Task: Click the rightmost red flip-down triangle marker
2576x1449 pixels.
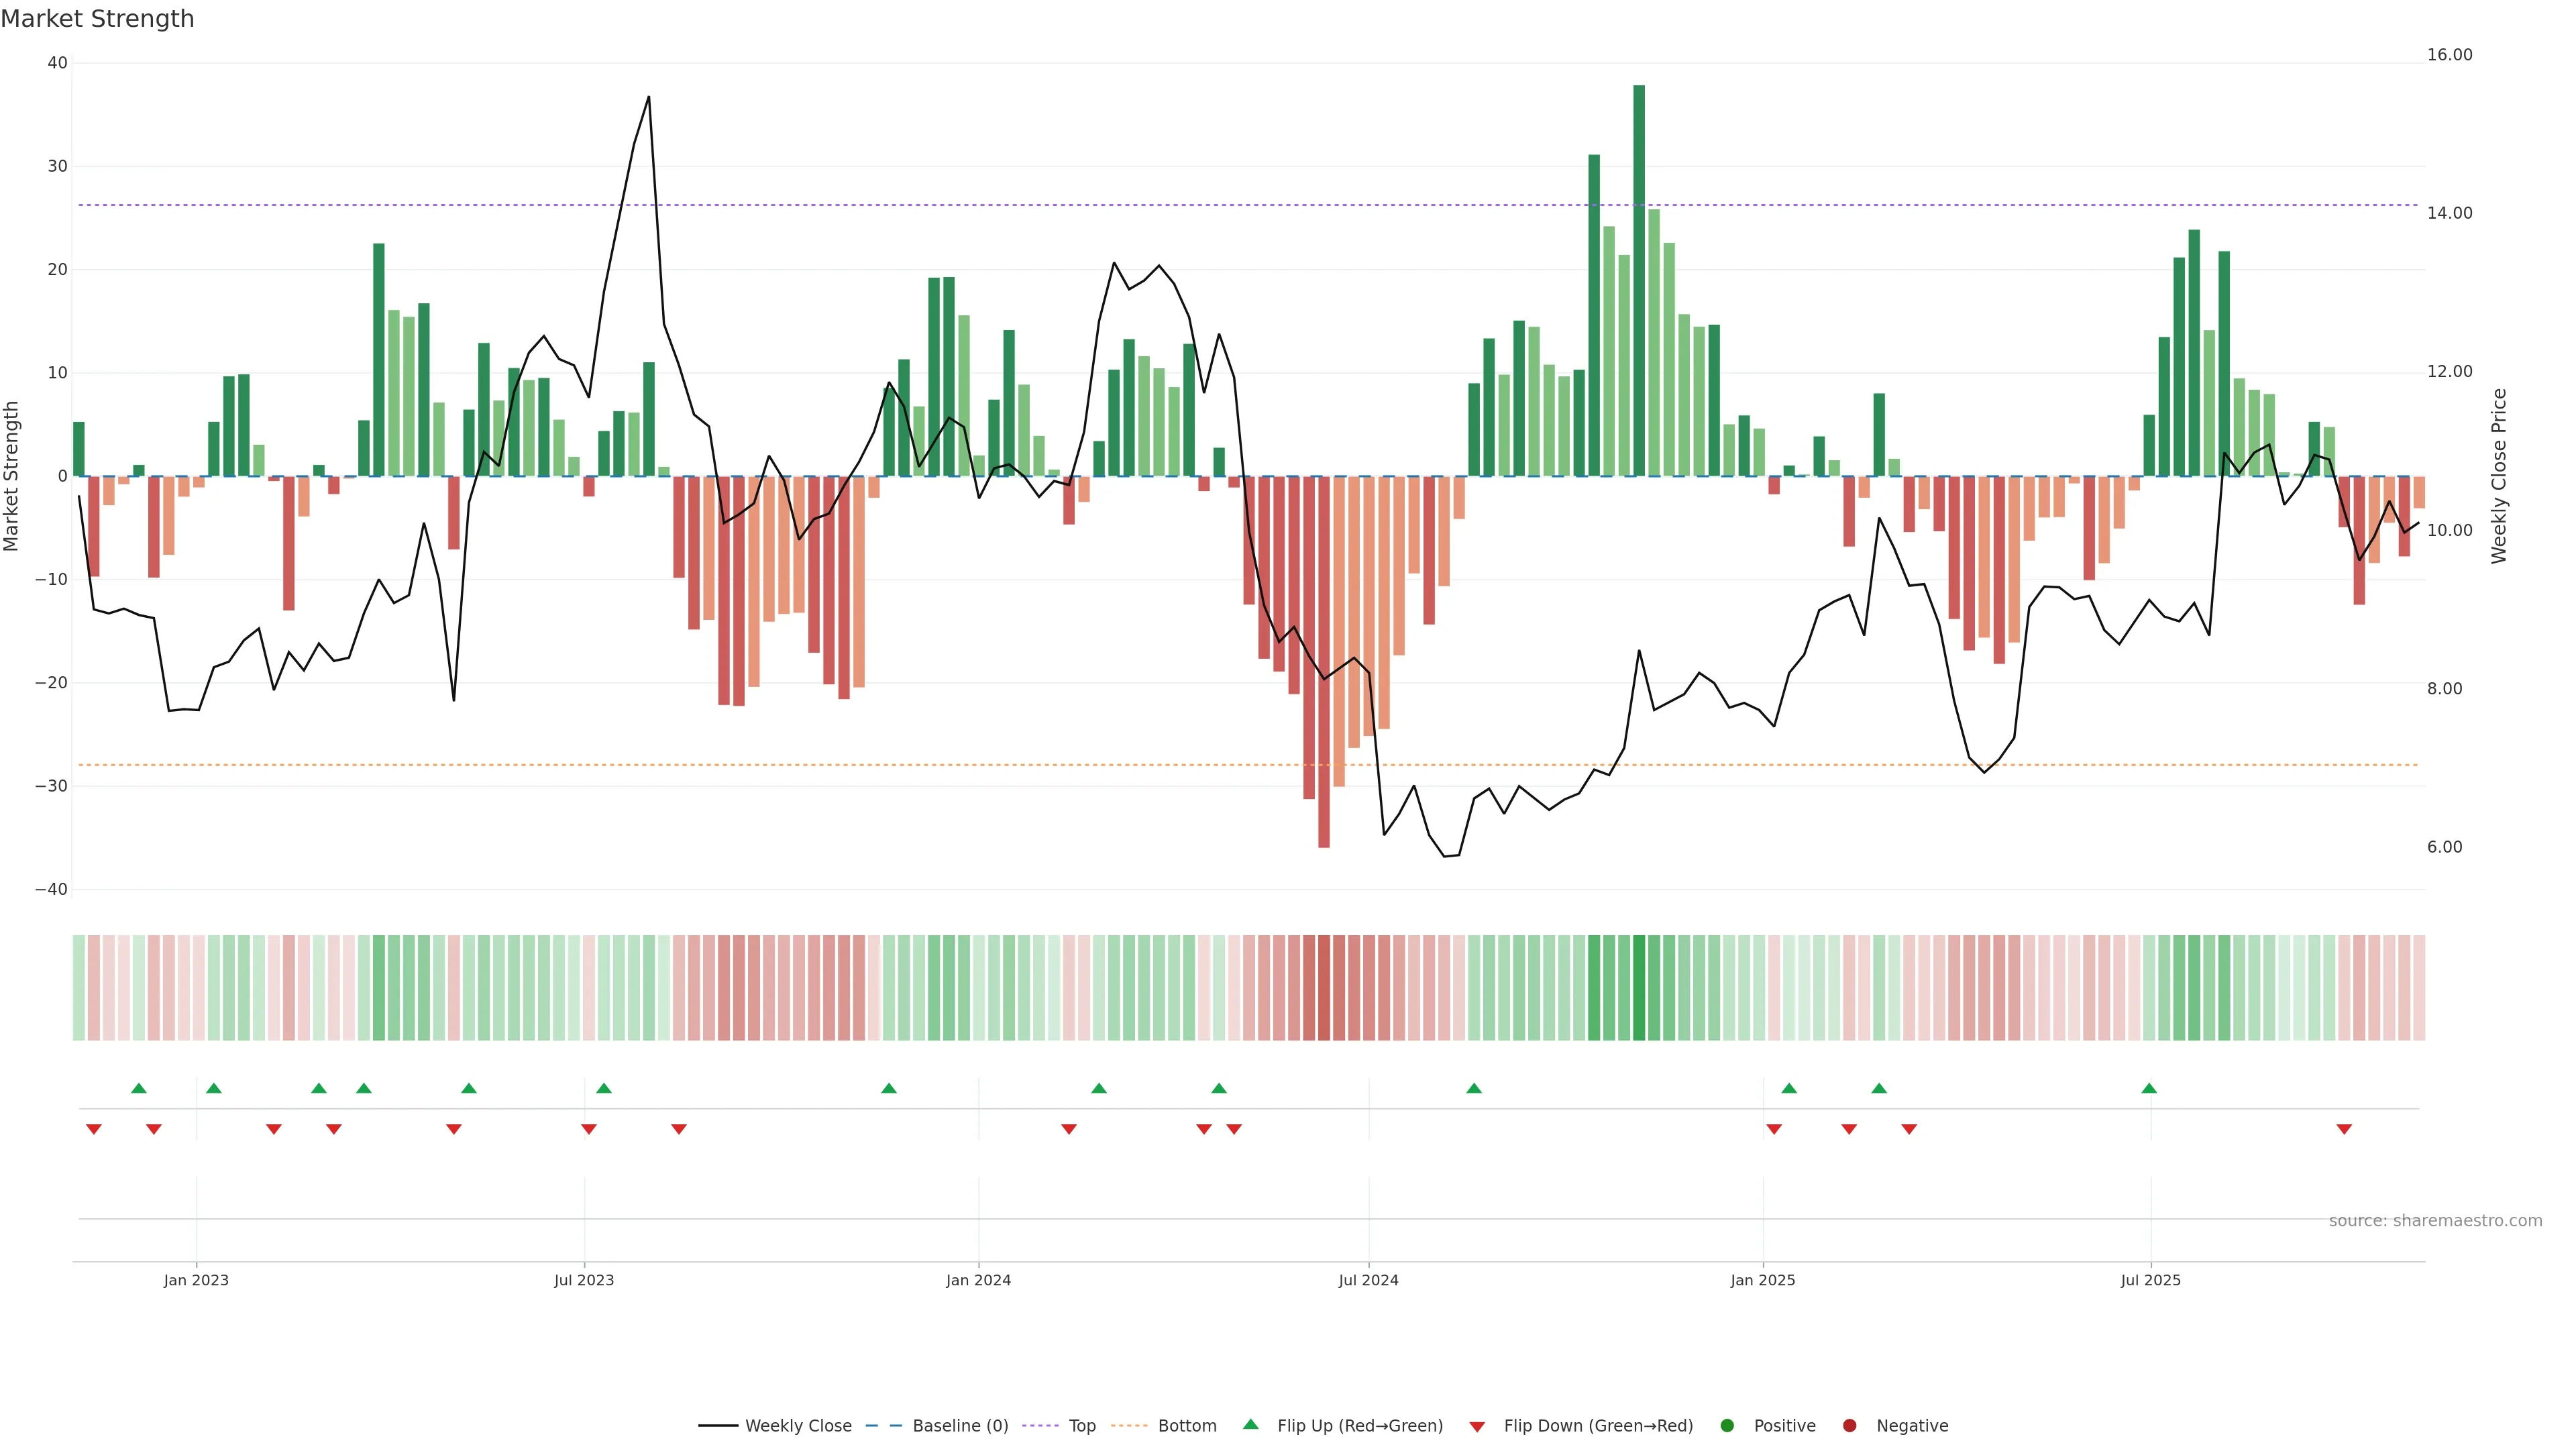Action: coord(2344,1129)
